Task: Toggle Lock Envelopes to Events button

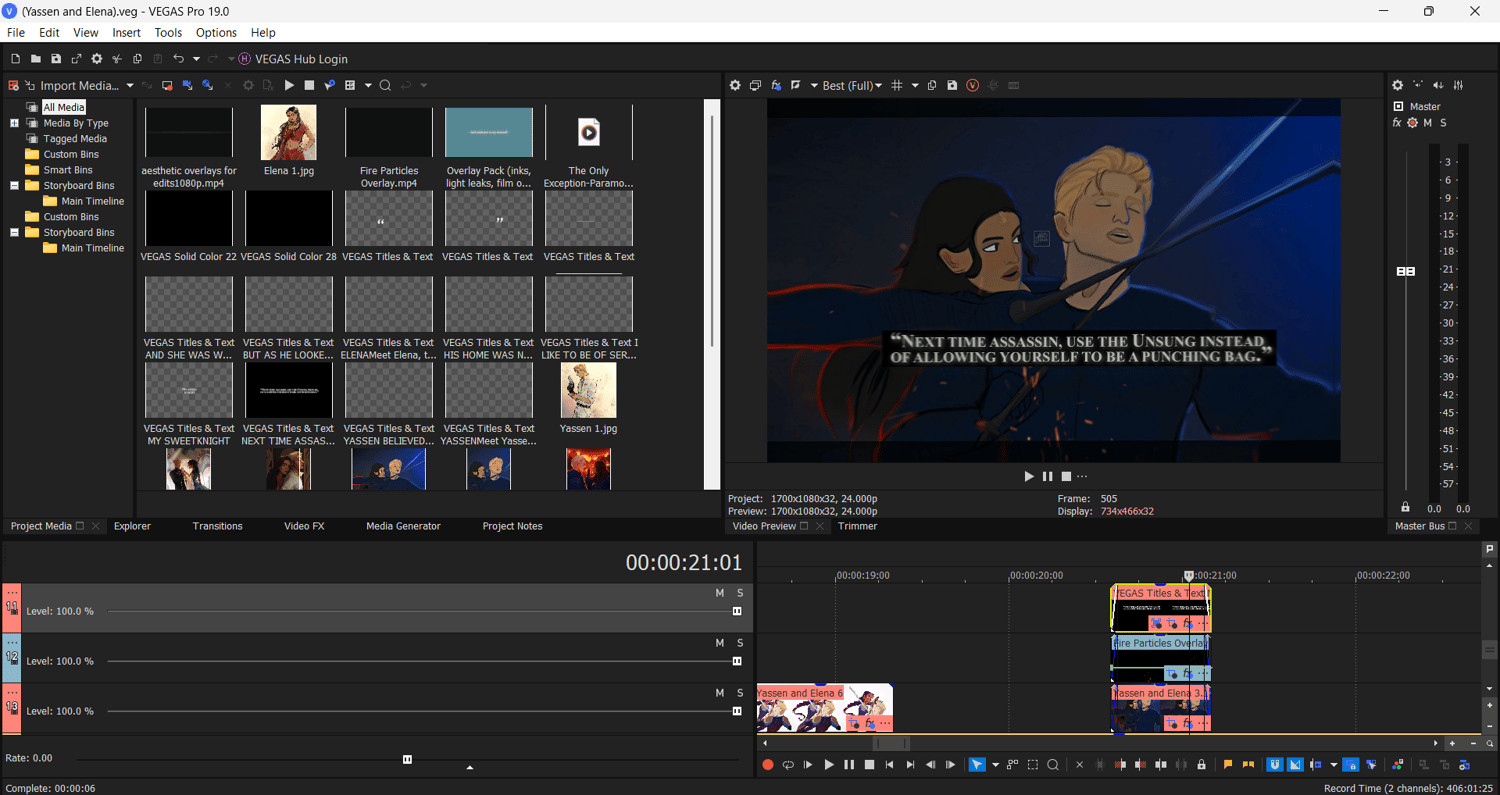Action: click(1350, 765)
